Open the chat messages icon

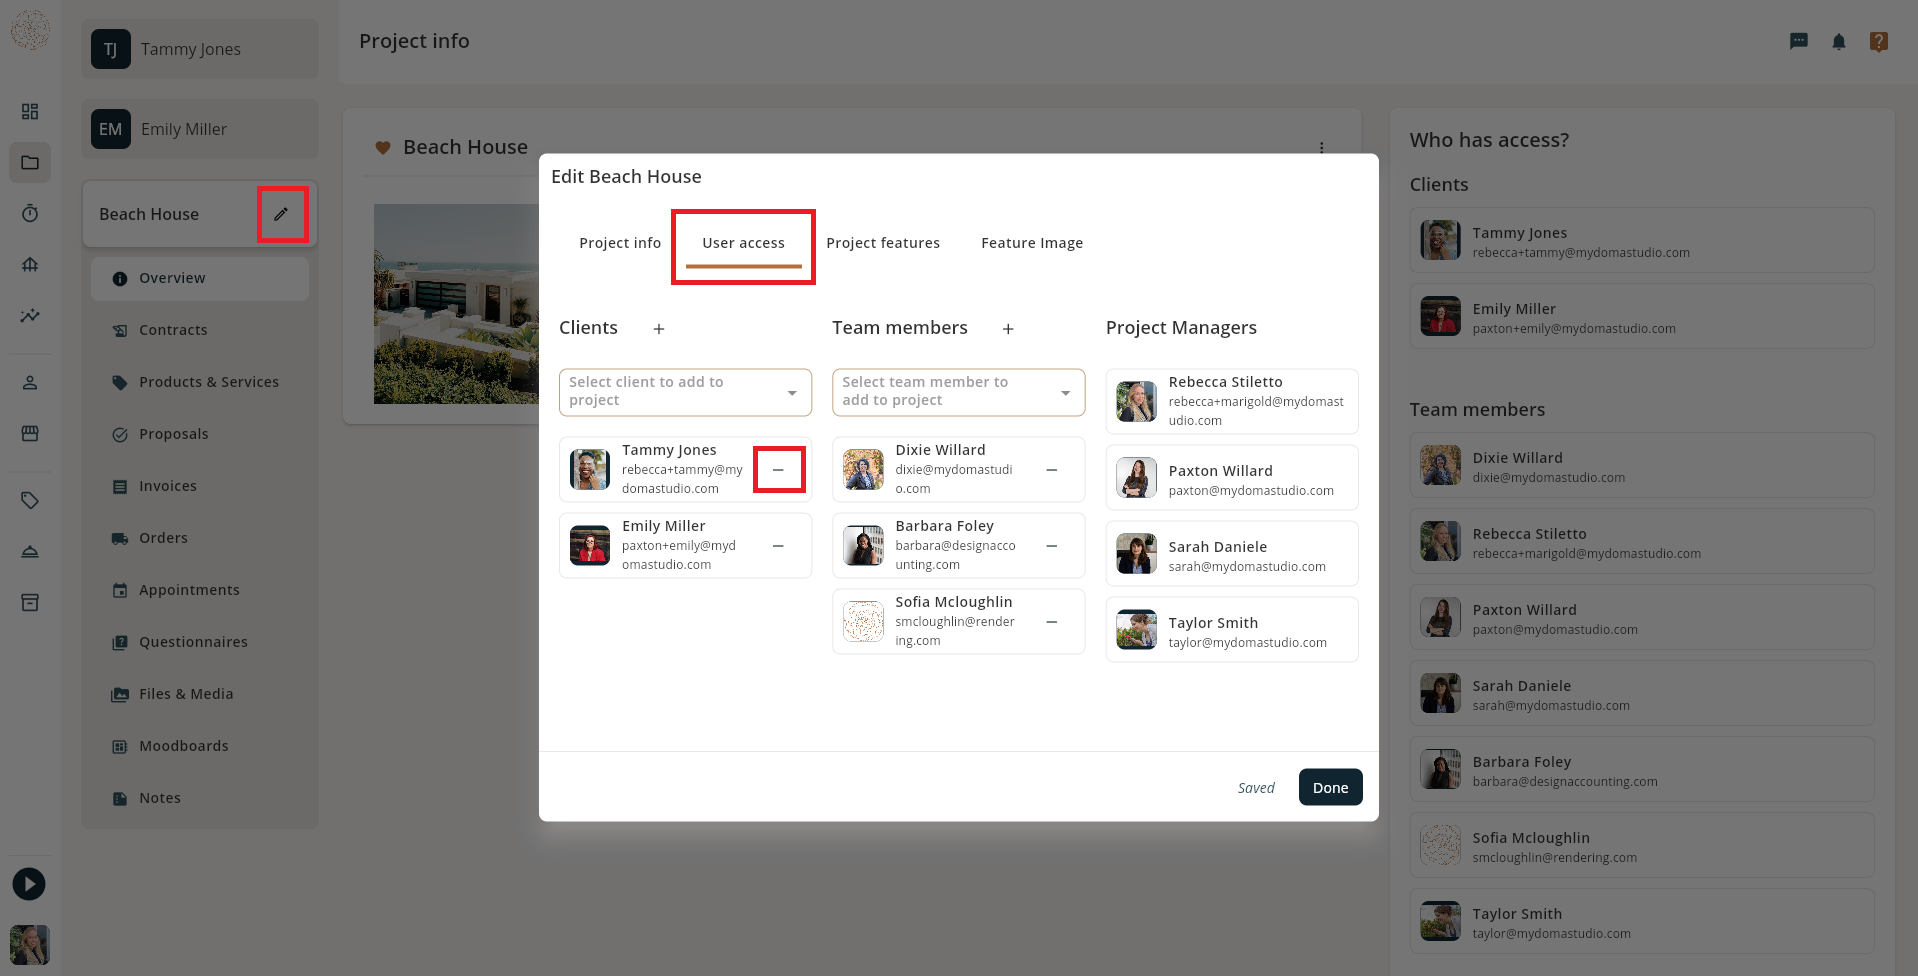click(x=1799, y=41)
